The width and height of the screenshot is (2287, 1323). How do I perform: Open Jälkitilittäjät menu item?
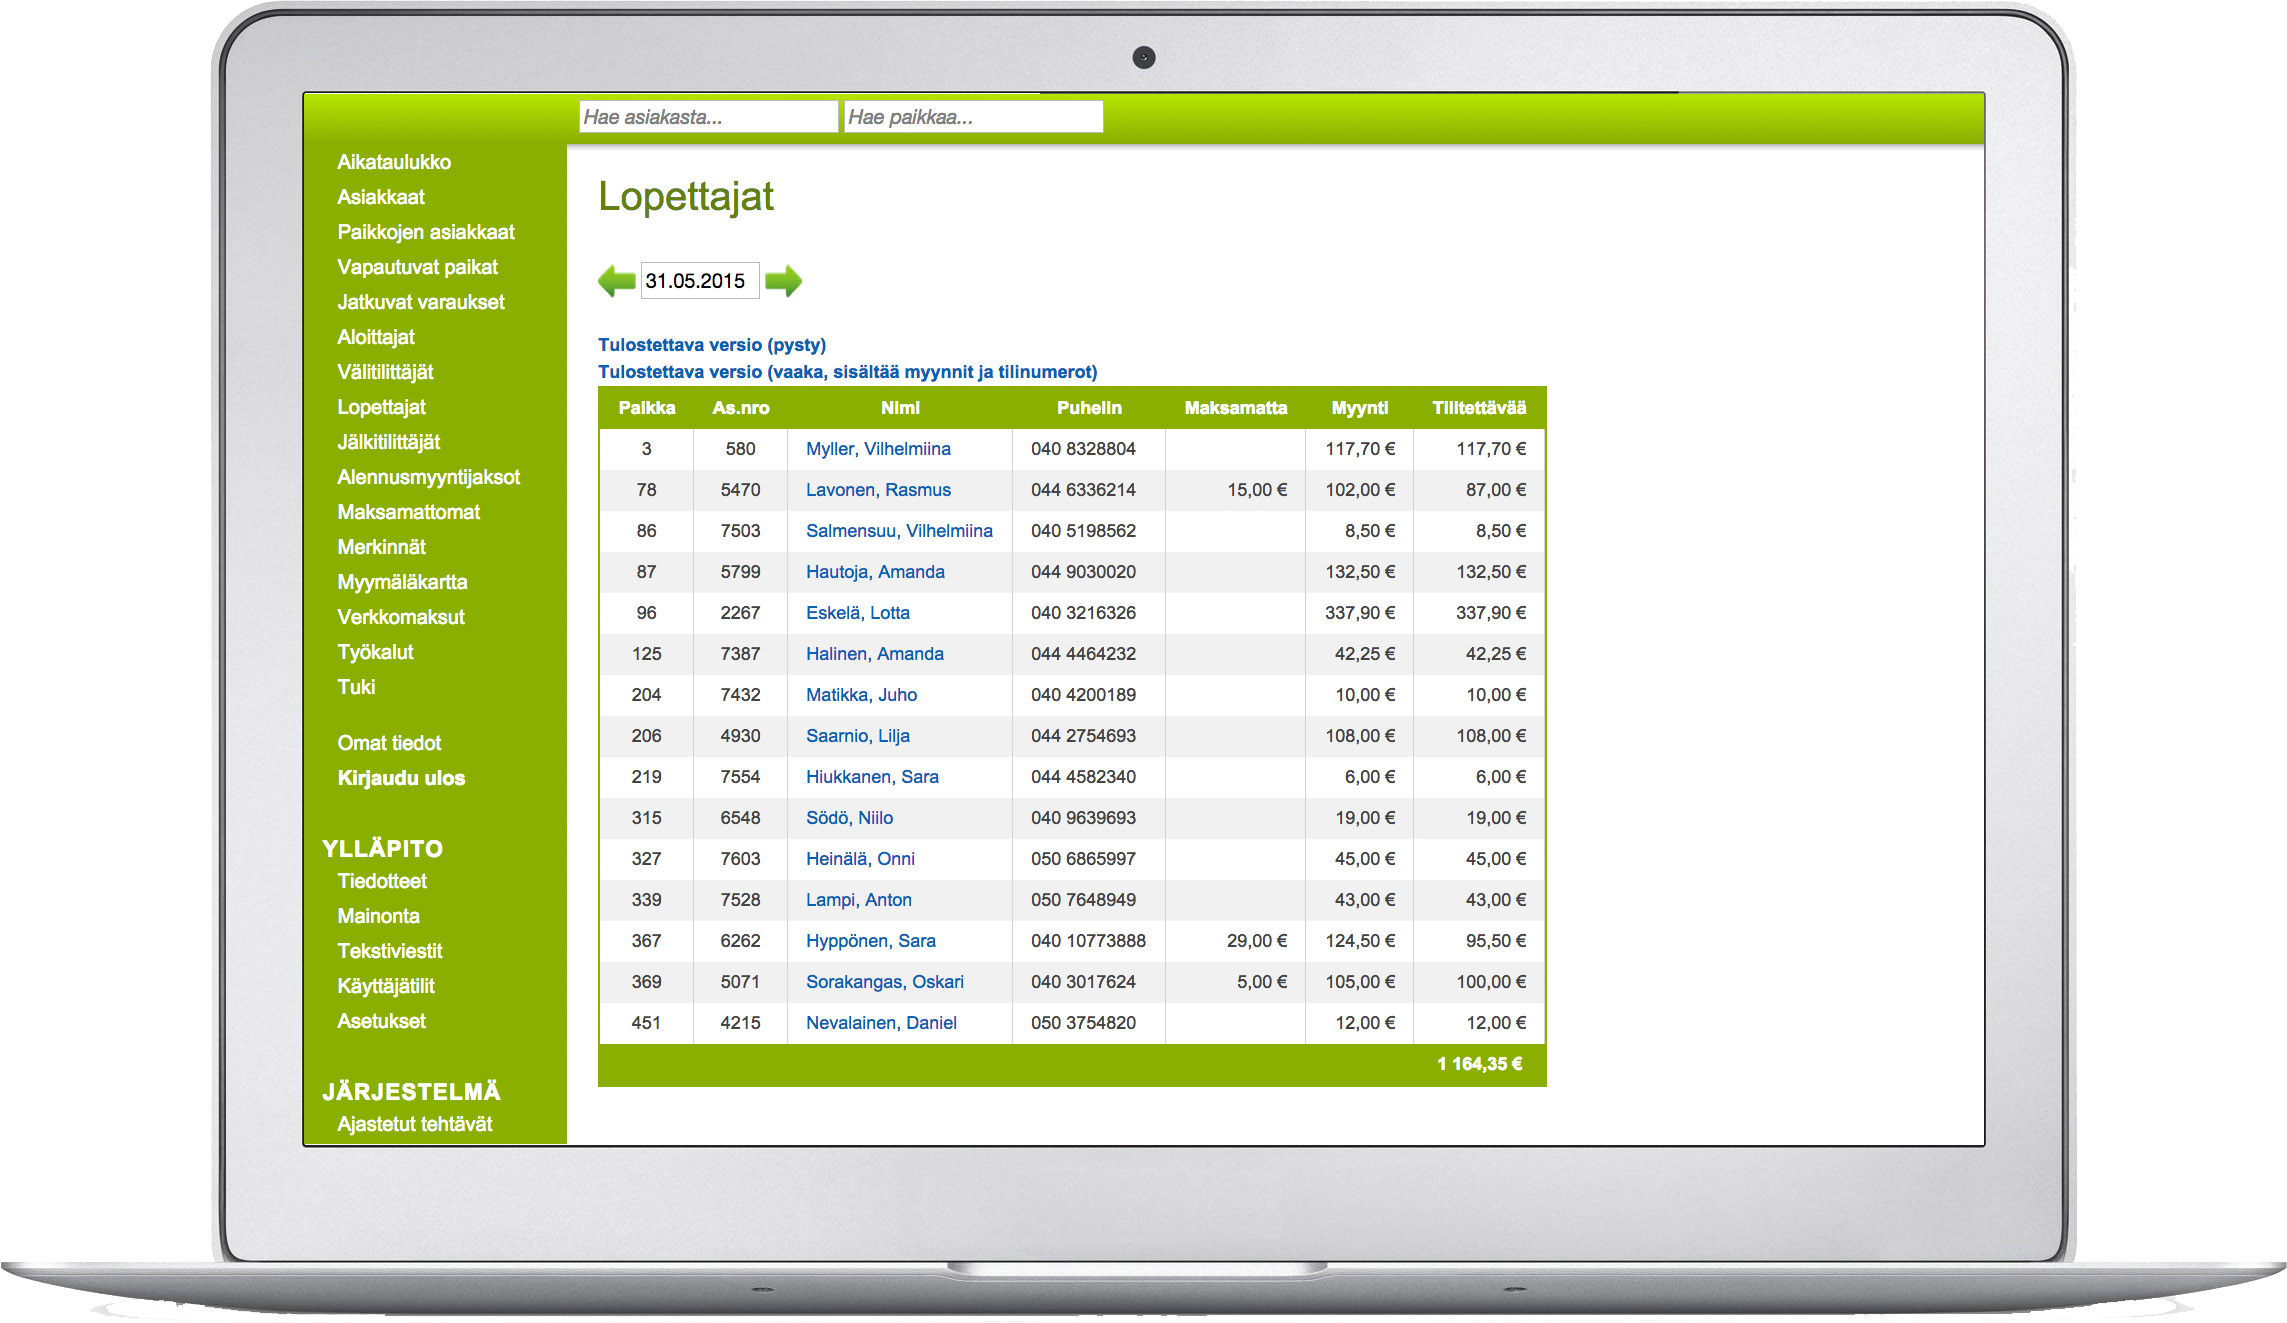[x=389, y=442]
